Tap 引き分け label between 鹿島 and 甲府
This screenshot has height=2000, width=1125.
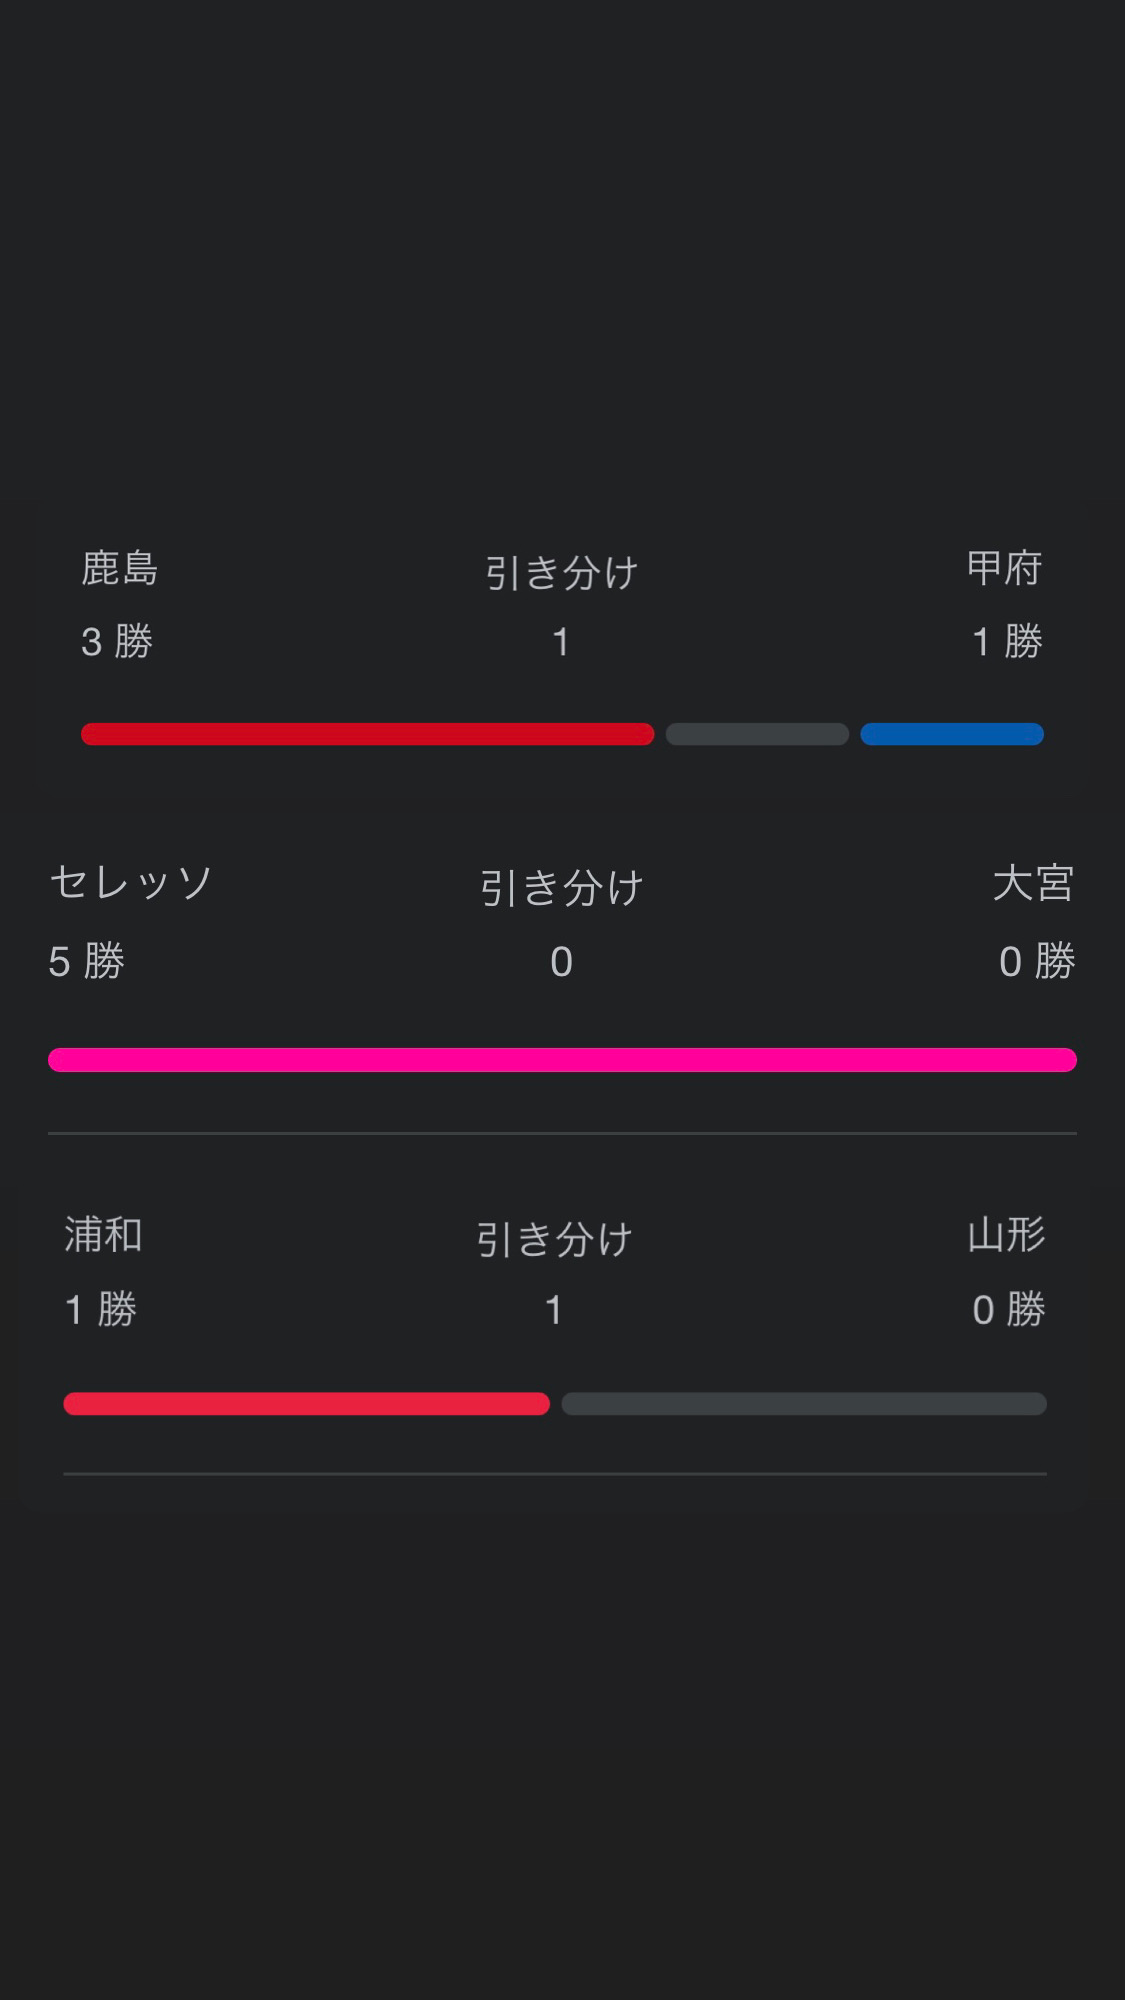[561, 573]
